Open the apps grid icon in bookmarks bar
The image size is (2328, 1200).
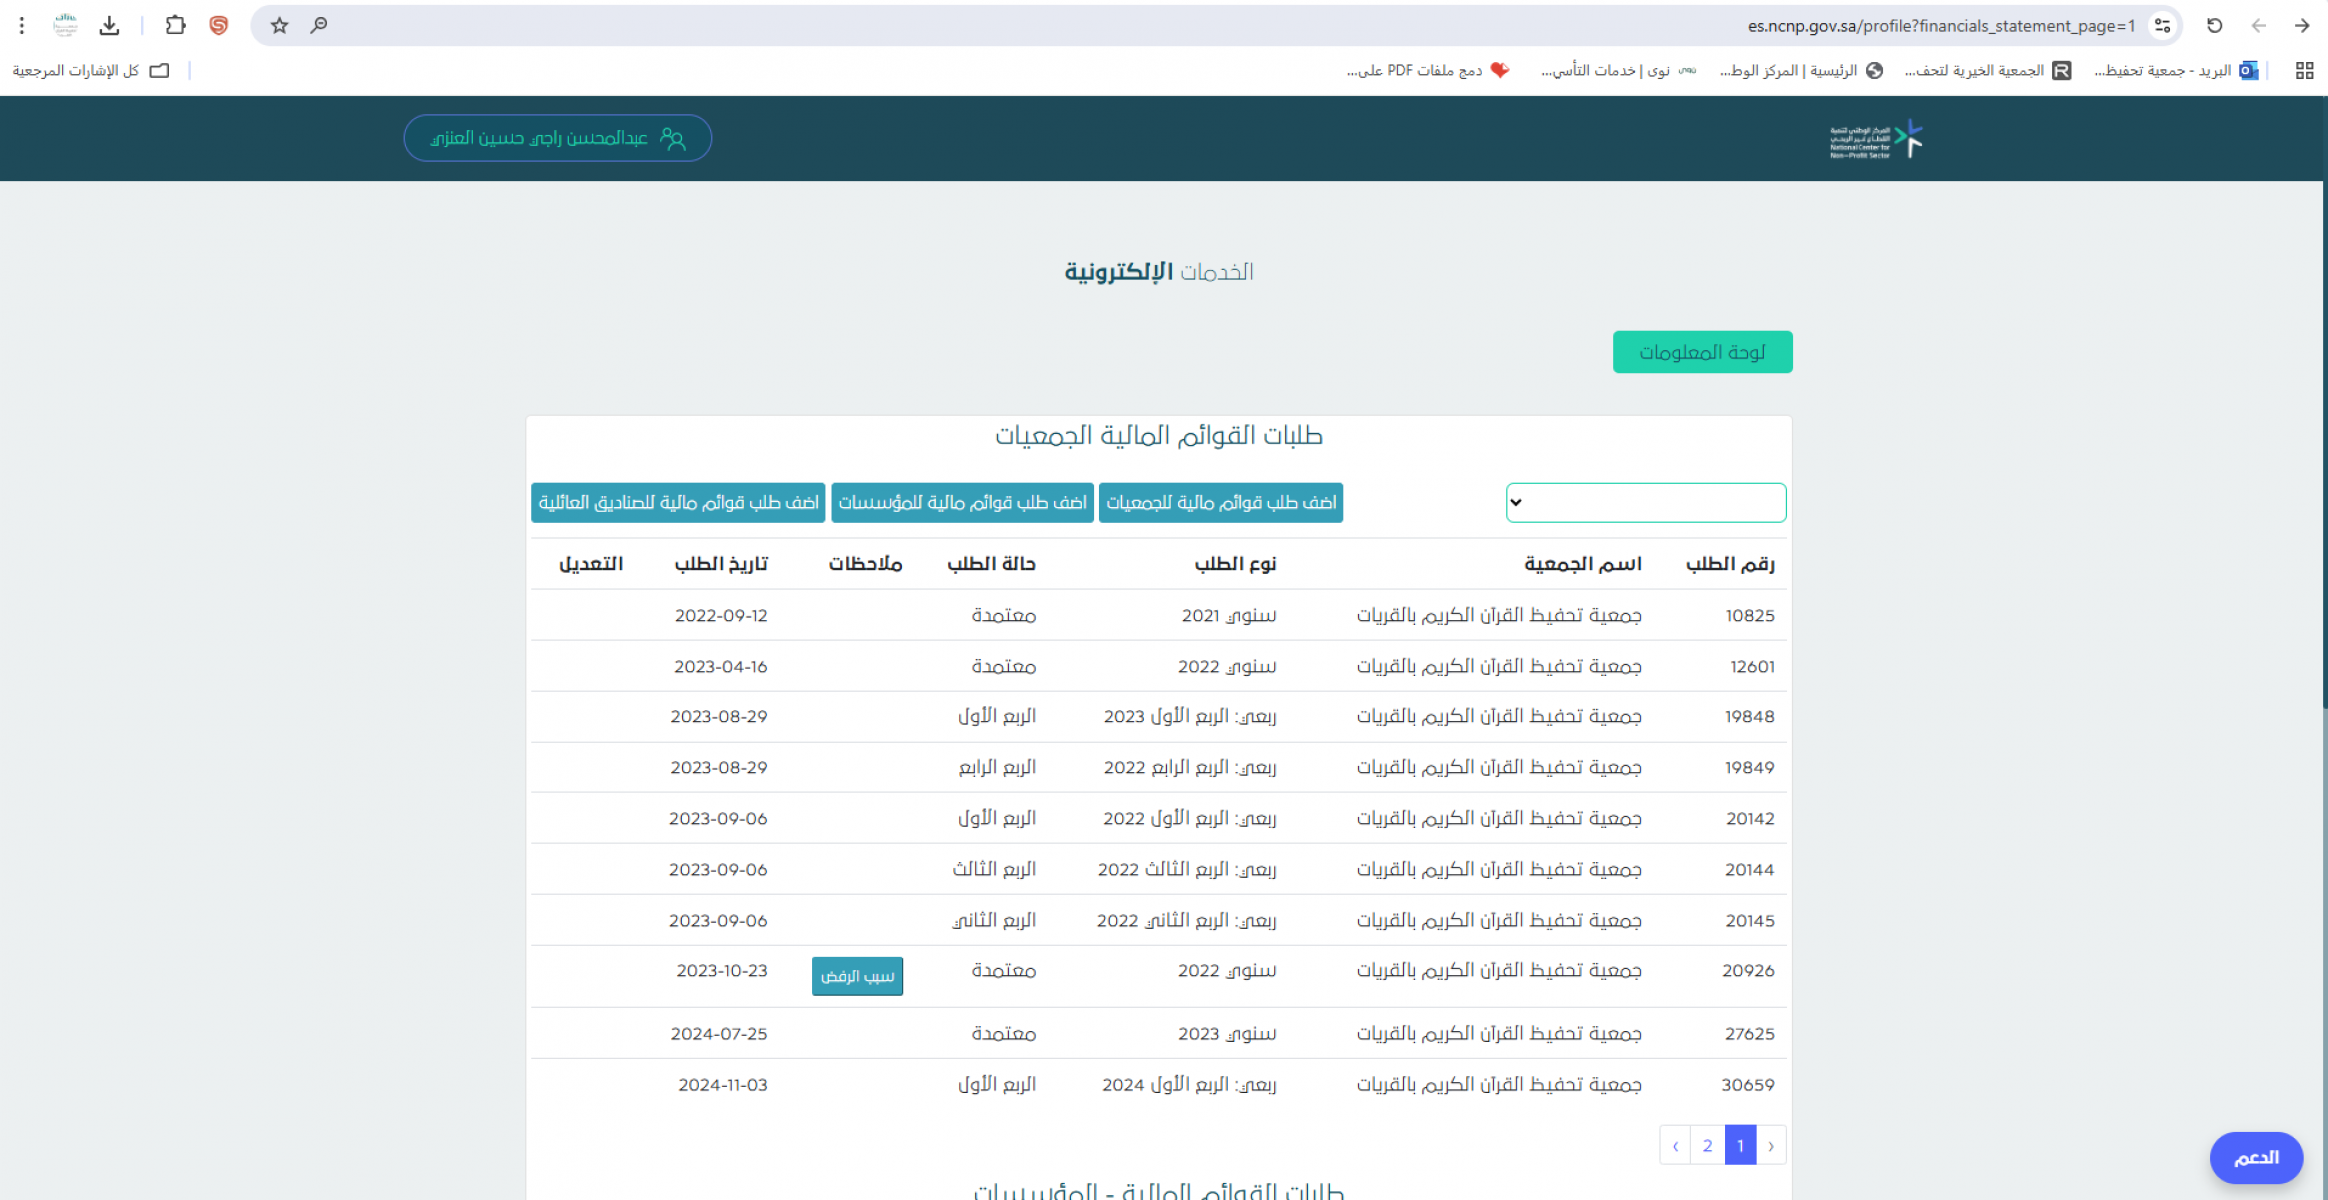click(2304, 70)
